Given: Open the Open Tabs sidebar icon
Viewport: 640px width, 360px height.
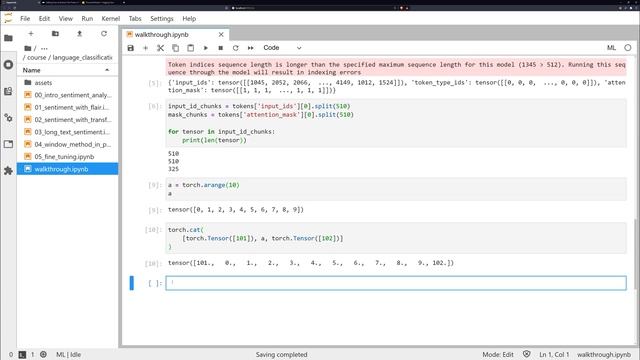Looking at the screenshot, I should coord(8,144).
